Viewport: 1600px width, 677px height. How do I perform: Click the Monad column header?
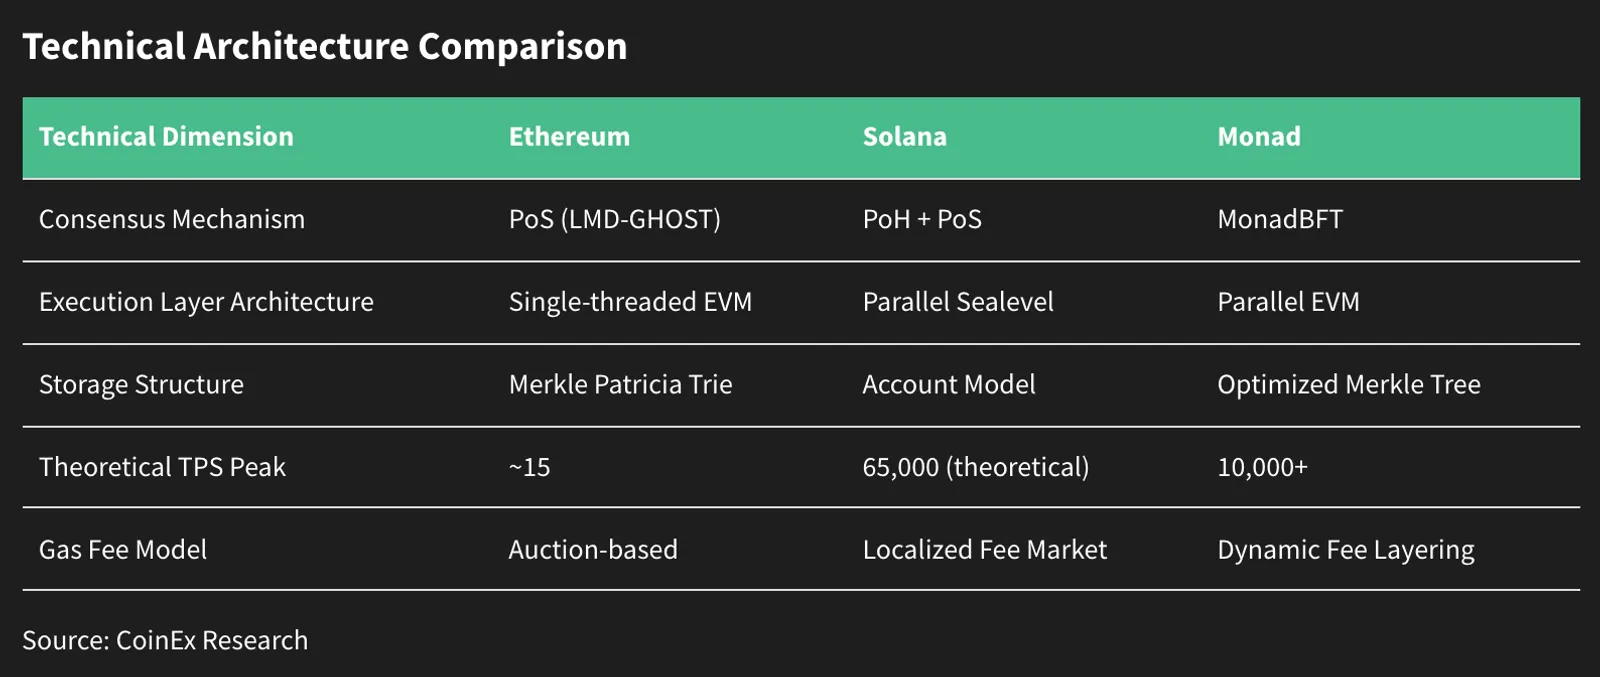pyautogui.click(x=1259, y=137)
